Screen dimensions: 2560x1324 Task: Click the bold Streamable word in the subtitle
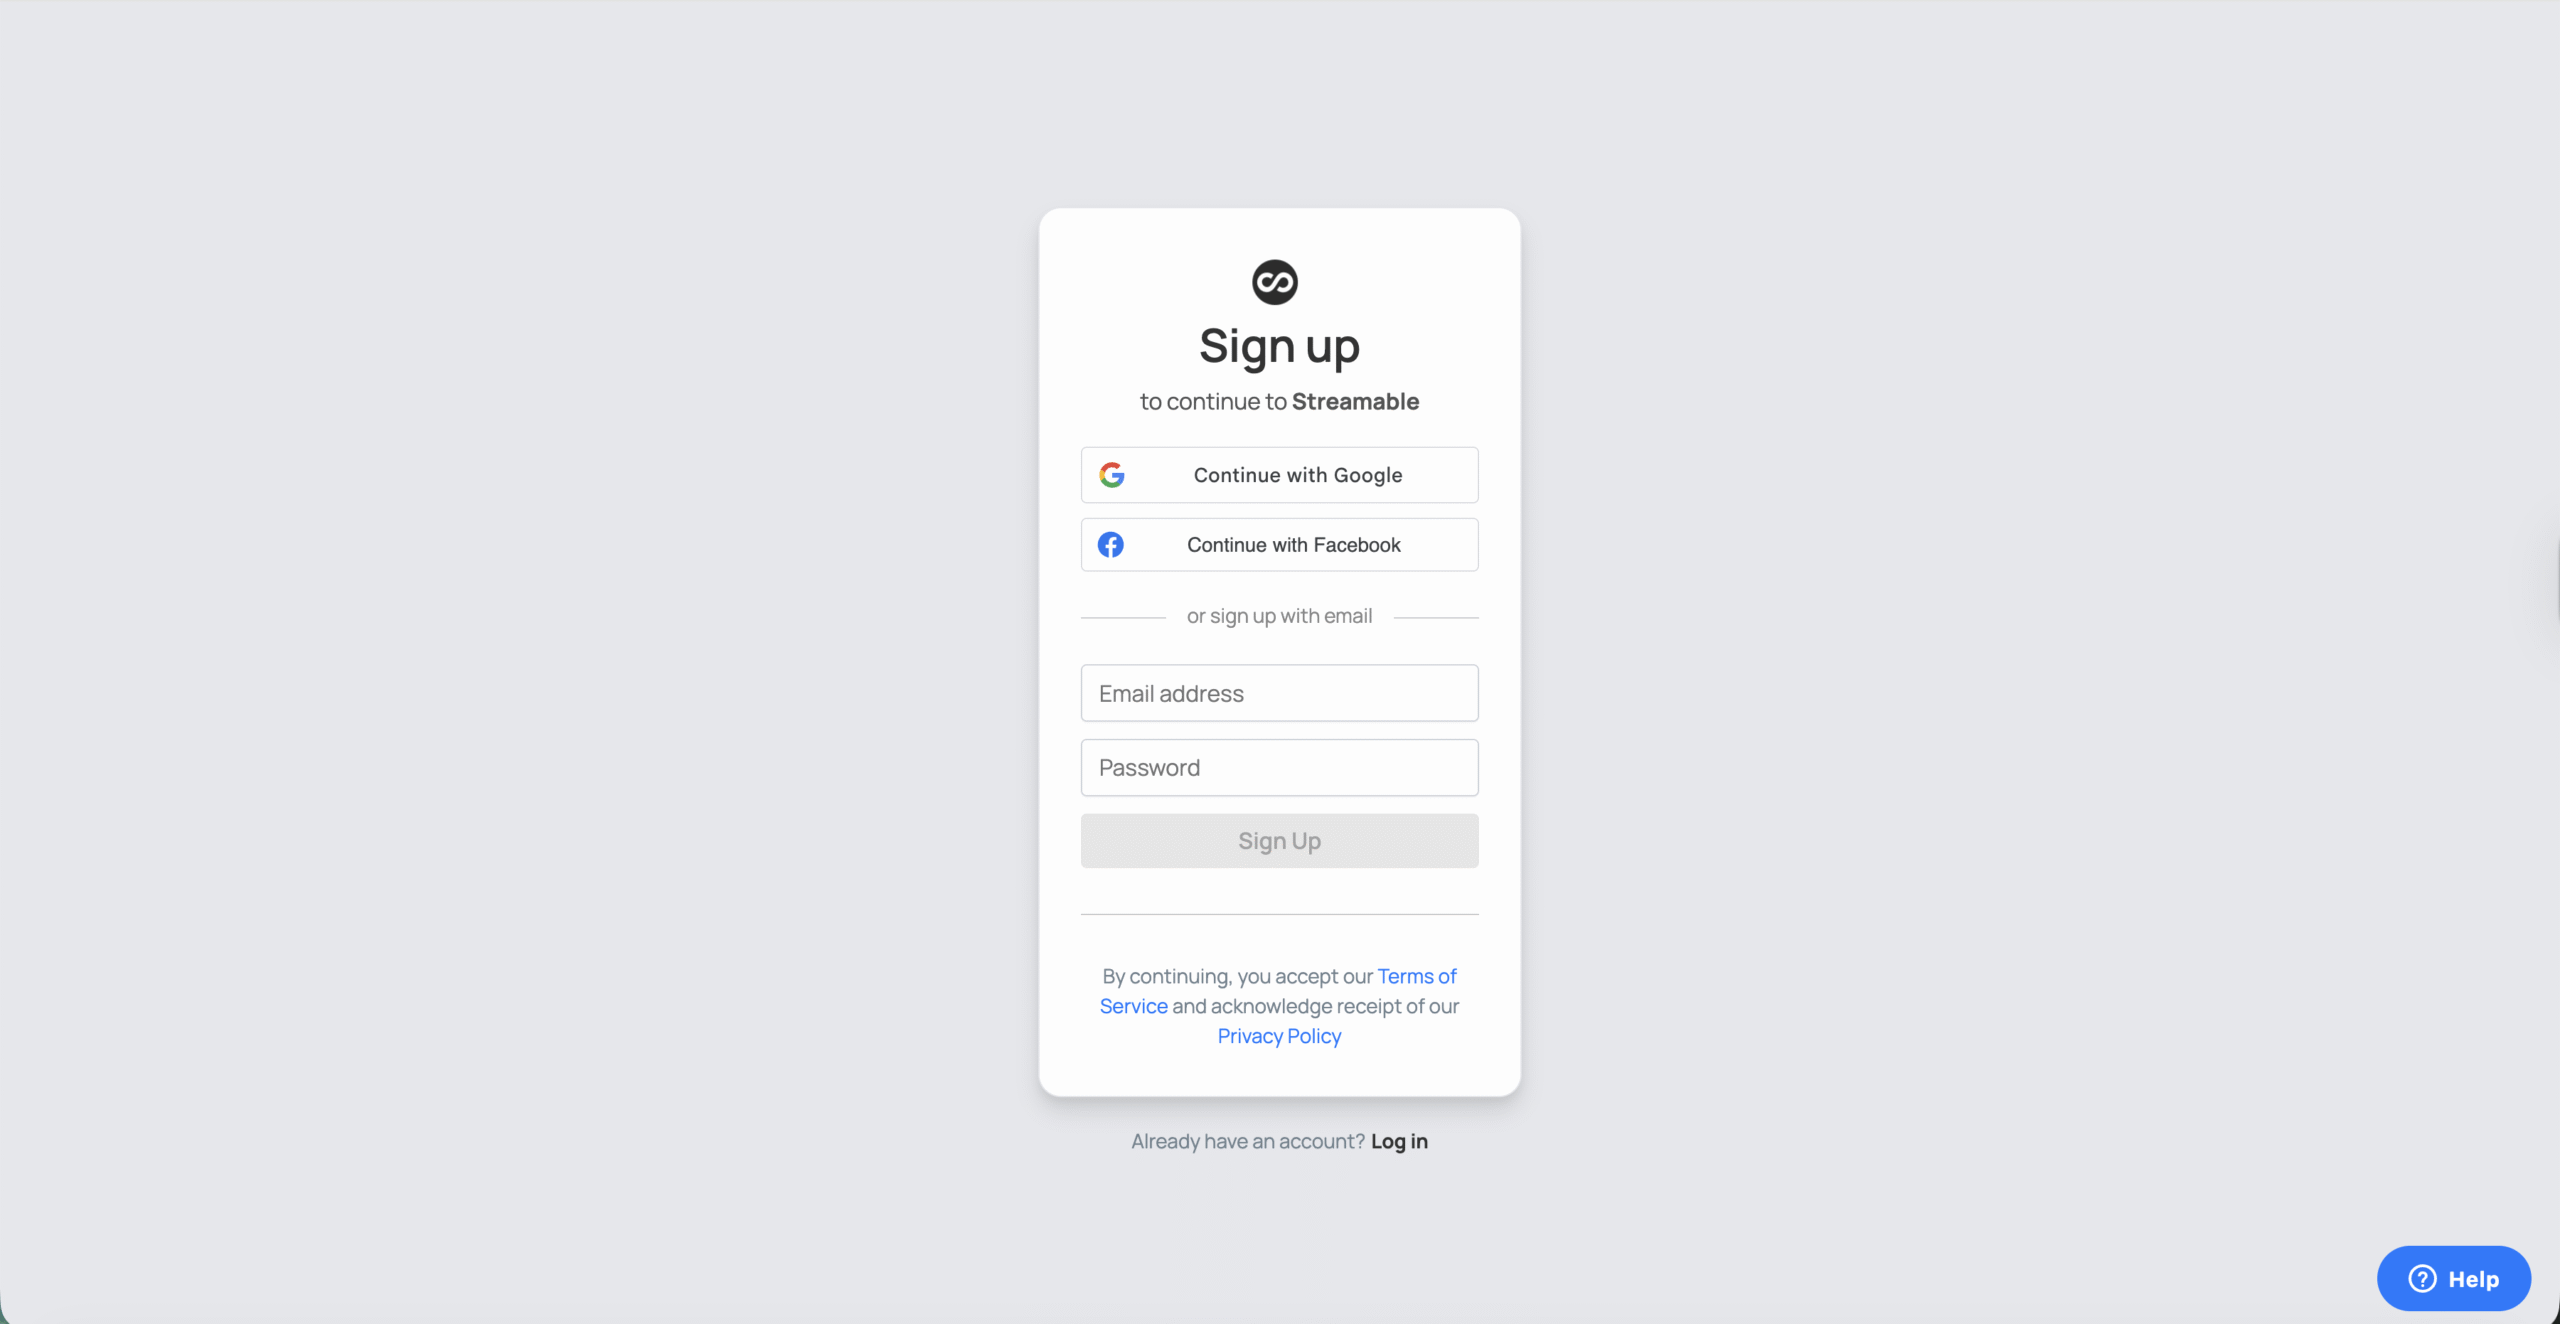point(1355,402)
